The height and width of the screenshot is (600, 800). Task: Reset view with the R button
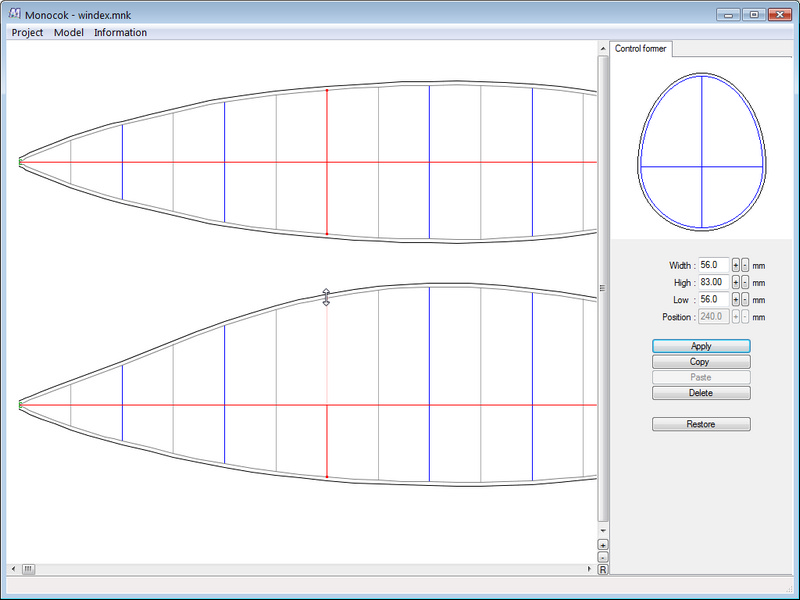pyautogui.click(x=603, y=569)
